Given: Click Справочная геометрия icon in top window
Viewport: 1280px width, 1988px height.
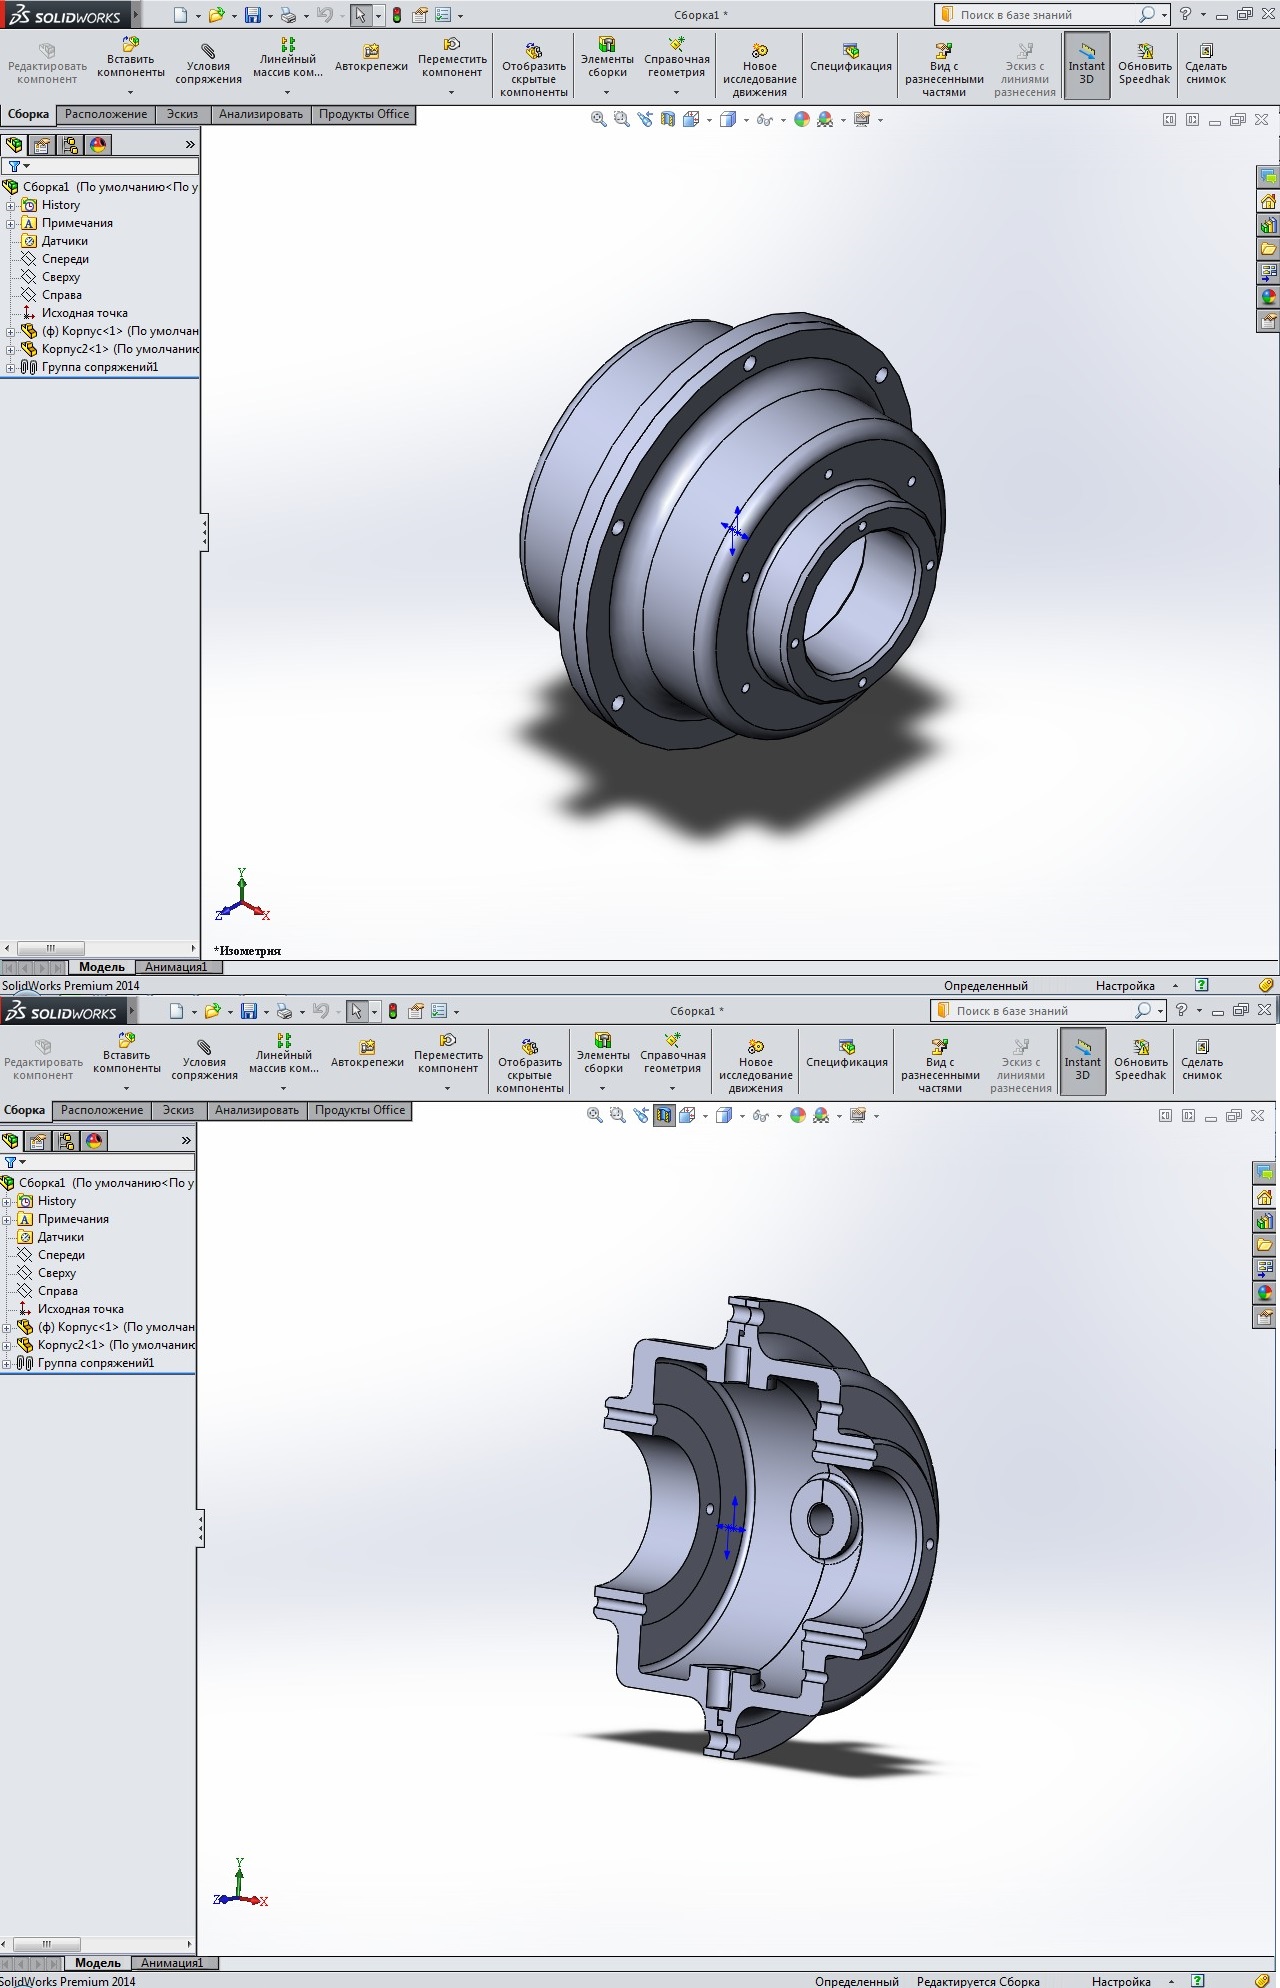Looking at the screenshot, I should 677,45.
